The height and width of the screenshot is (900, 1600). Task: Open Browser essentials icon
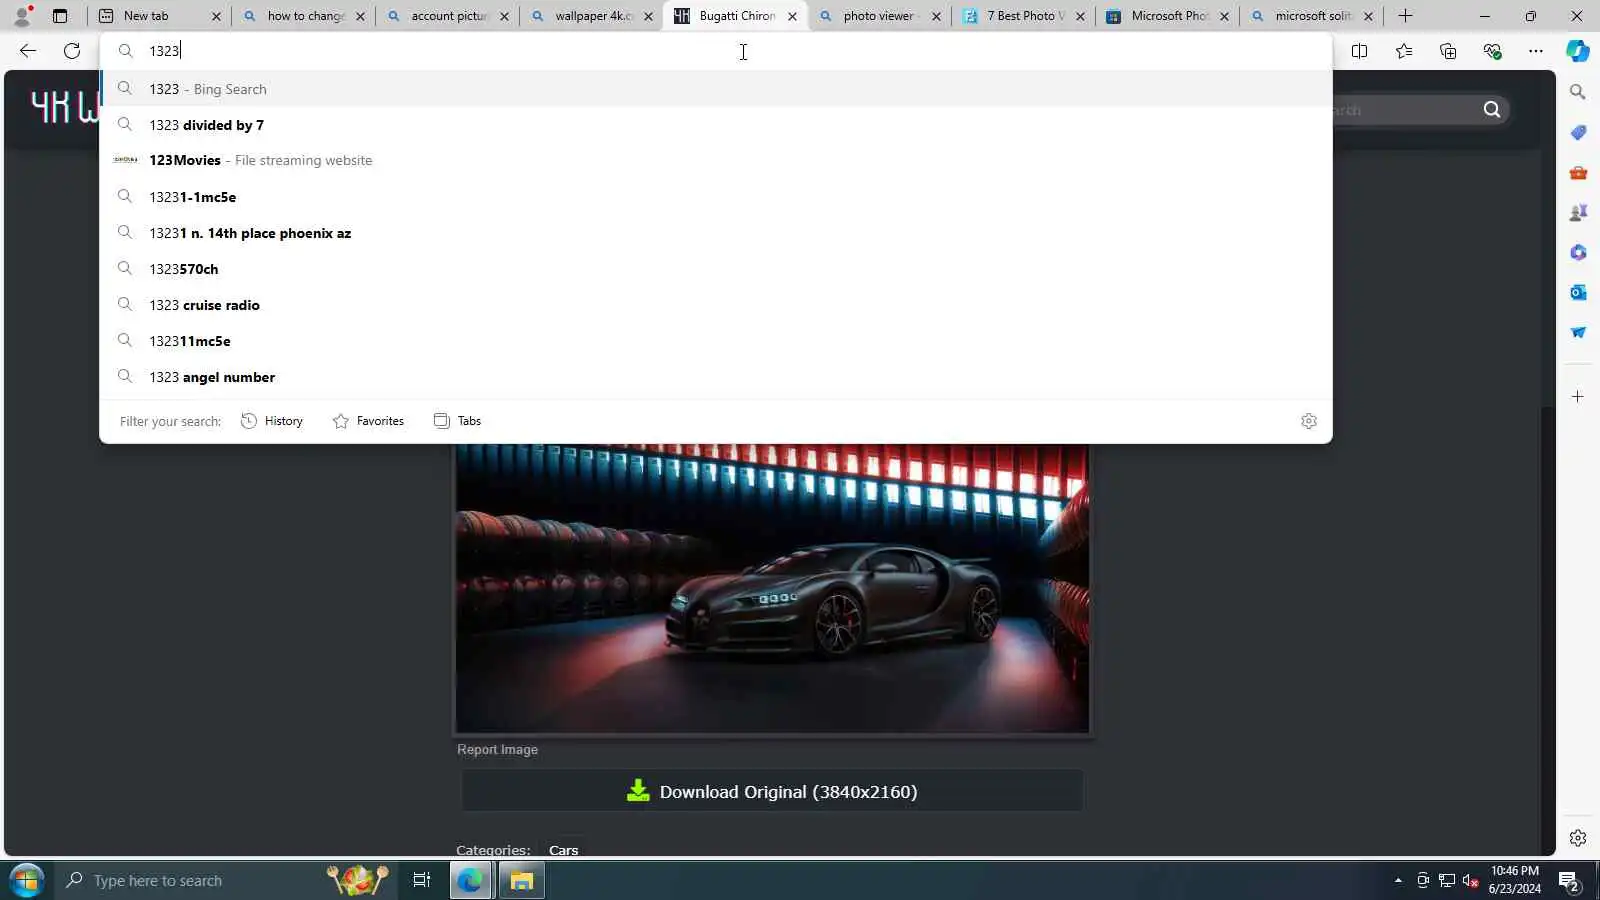(x=1492, y=51)
